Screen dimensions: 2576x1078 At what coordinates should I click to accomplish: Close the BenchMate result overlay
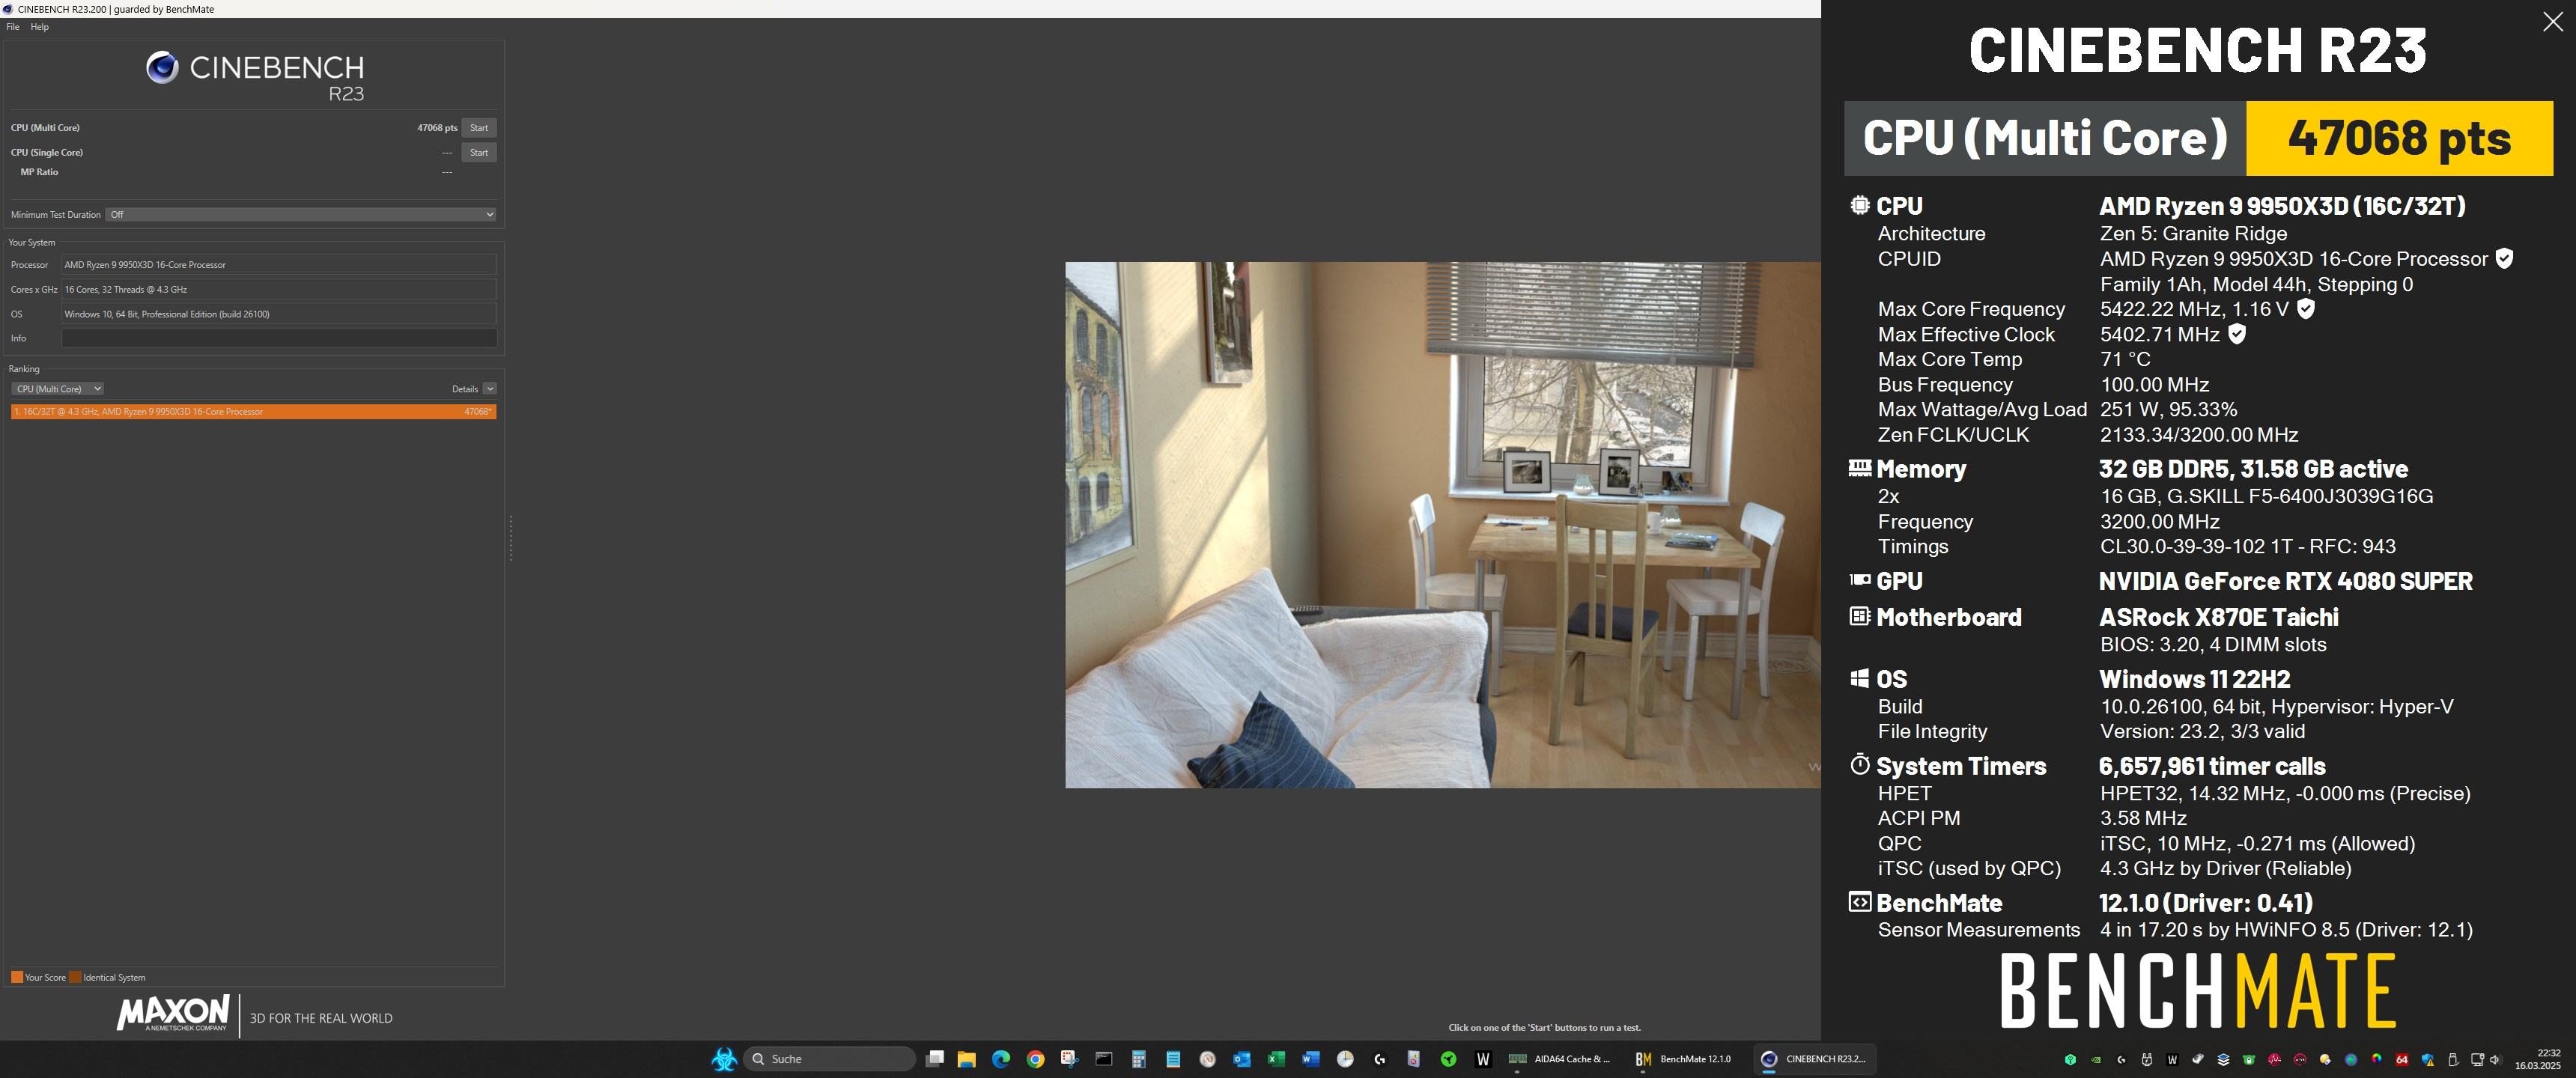coord(2552,23)
